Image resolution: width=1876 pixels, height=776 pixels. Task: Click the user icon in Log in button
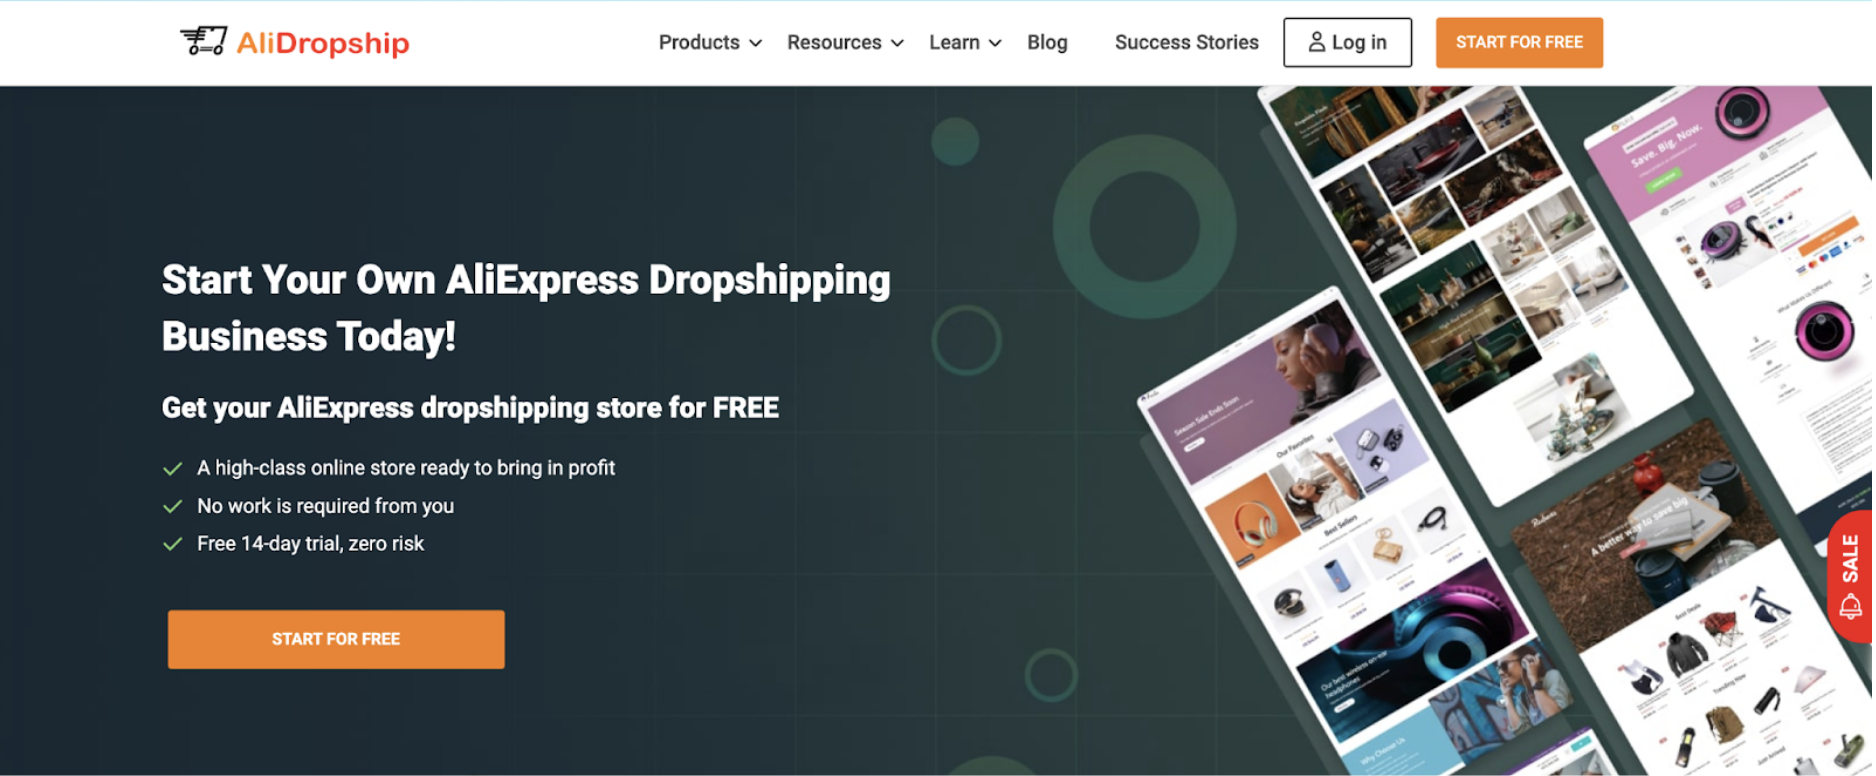[x=1317, y=42]
